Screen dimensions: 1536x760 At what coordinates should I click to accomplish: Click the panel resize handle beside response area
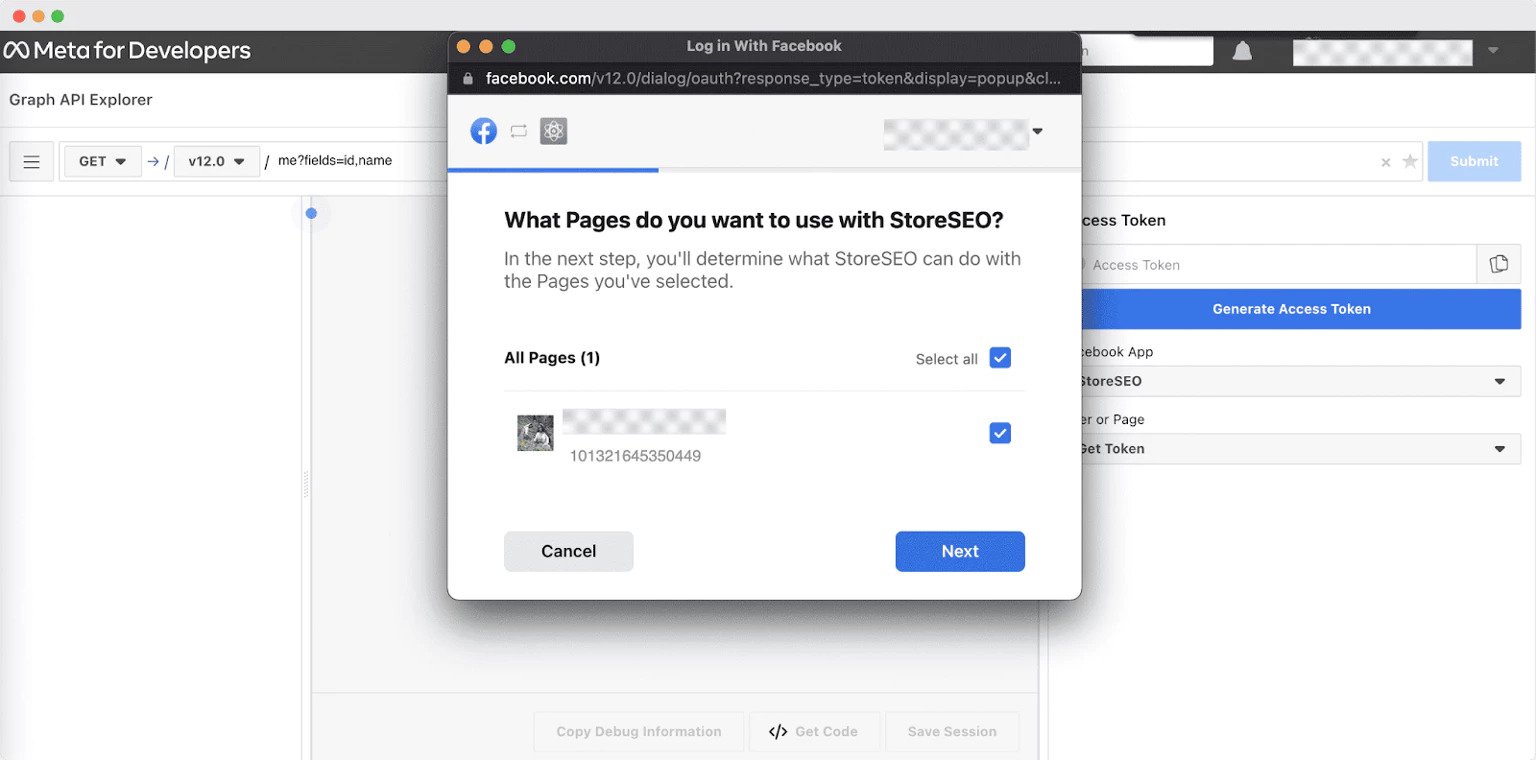tap(306, 484)
